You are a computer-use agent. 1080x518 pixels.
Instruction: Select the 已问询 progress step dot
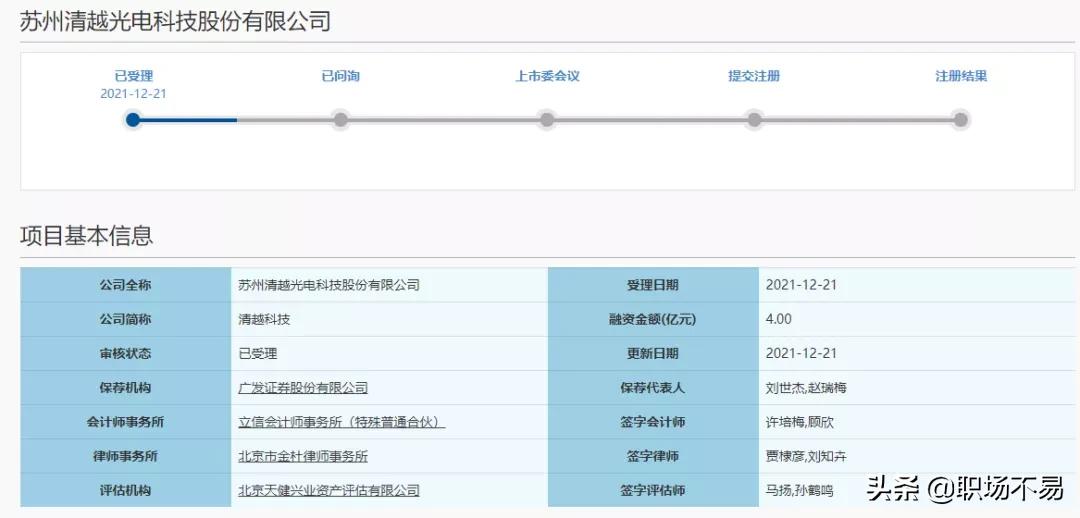tap(340, 120)
